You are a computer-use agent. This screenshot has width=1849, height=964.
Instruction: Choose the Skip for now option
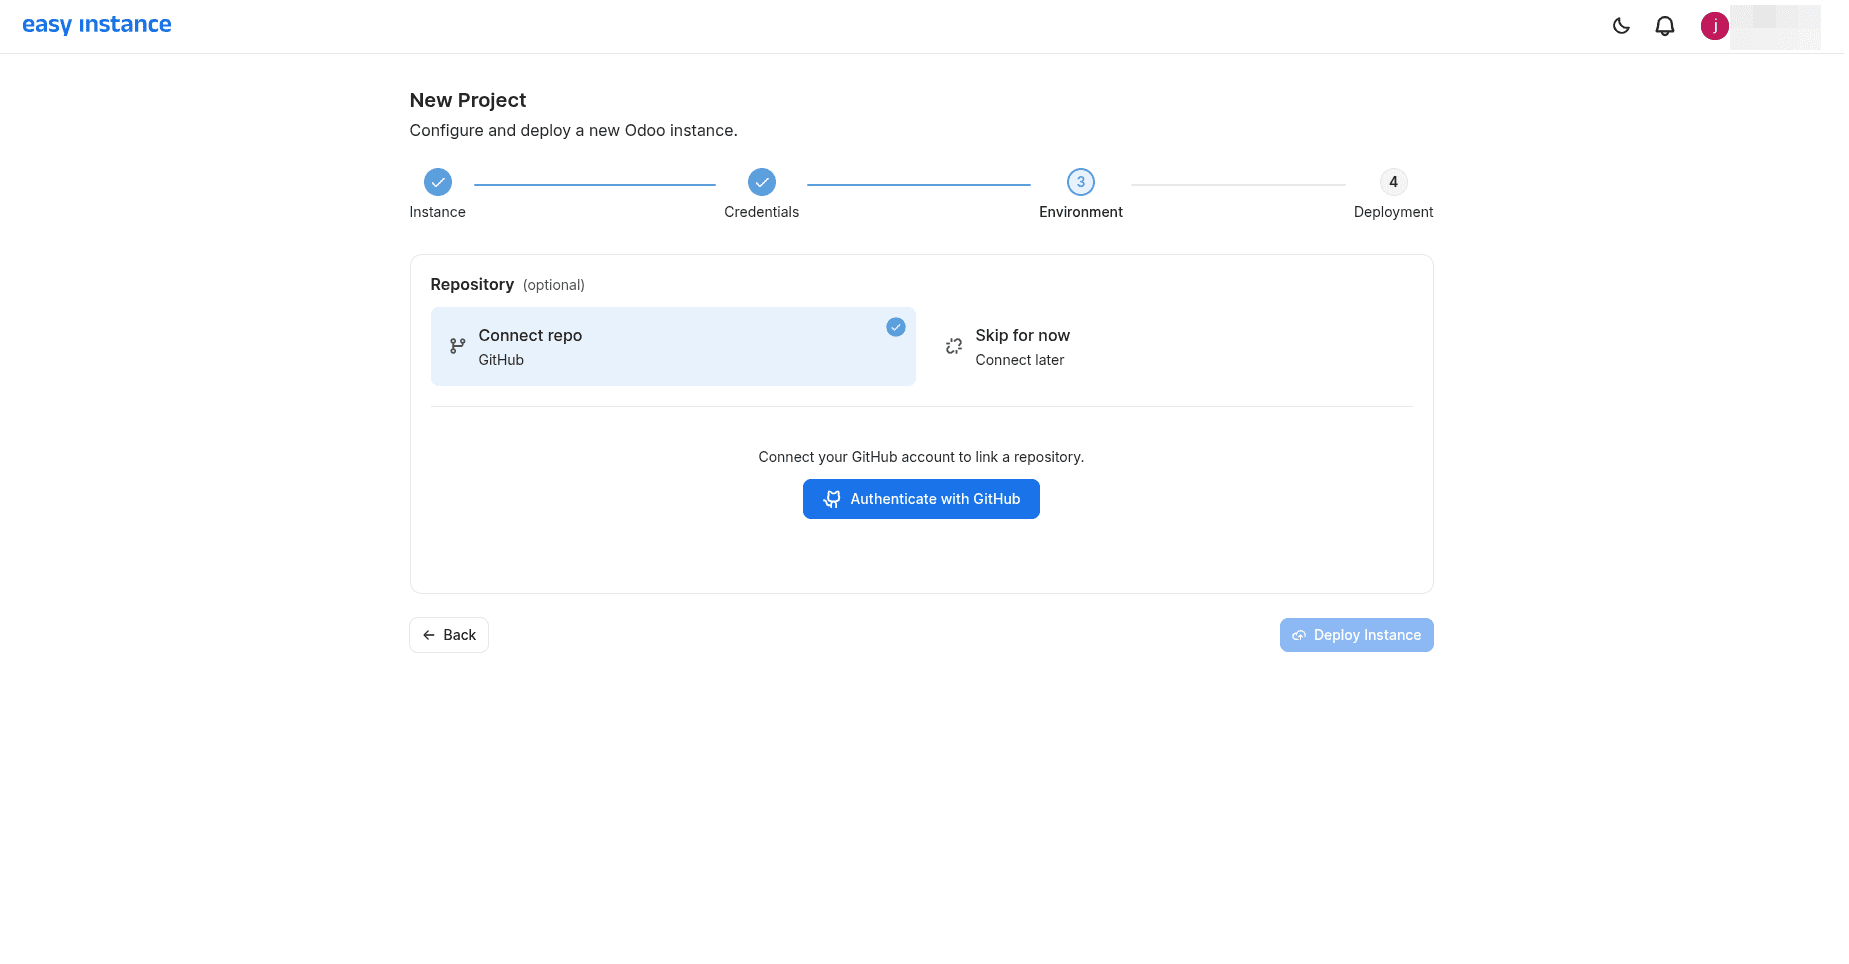tap(1170, 346)
